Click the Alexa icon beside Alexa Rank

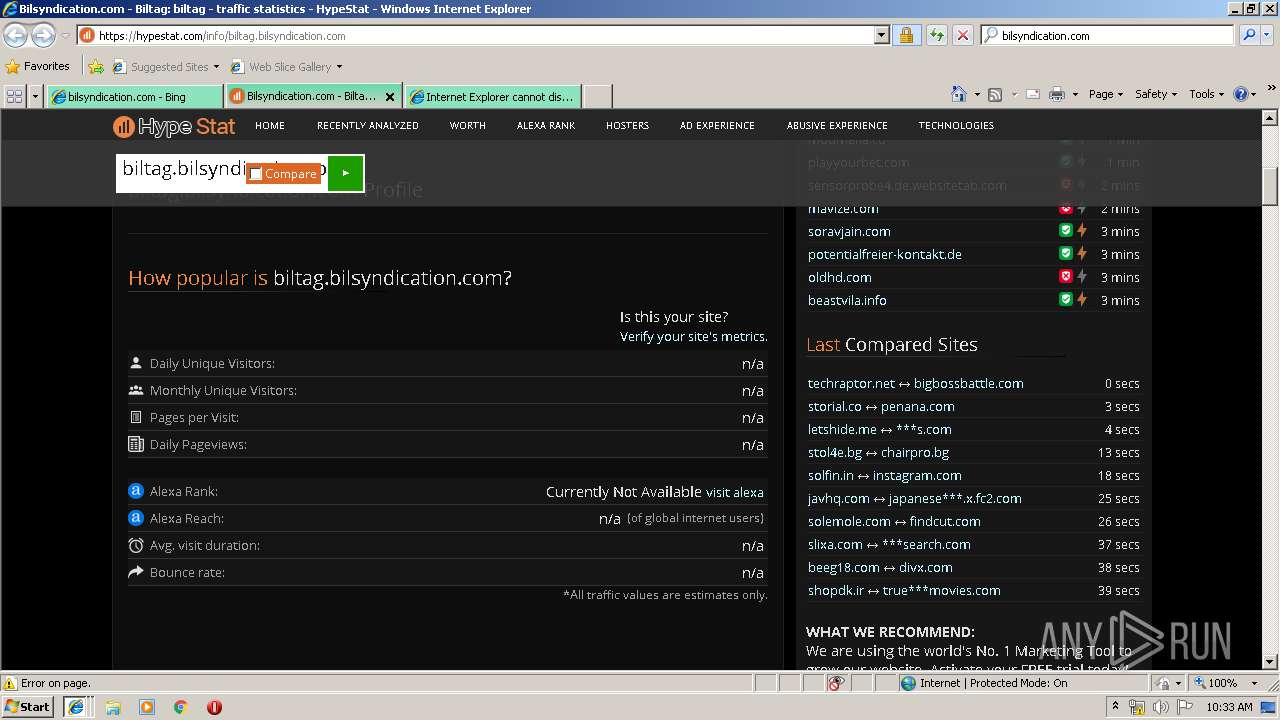coord(136,491)
